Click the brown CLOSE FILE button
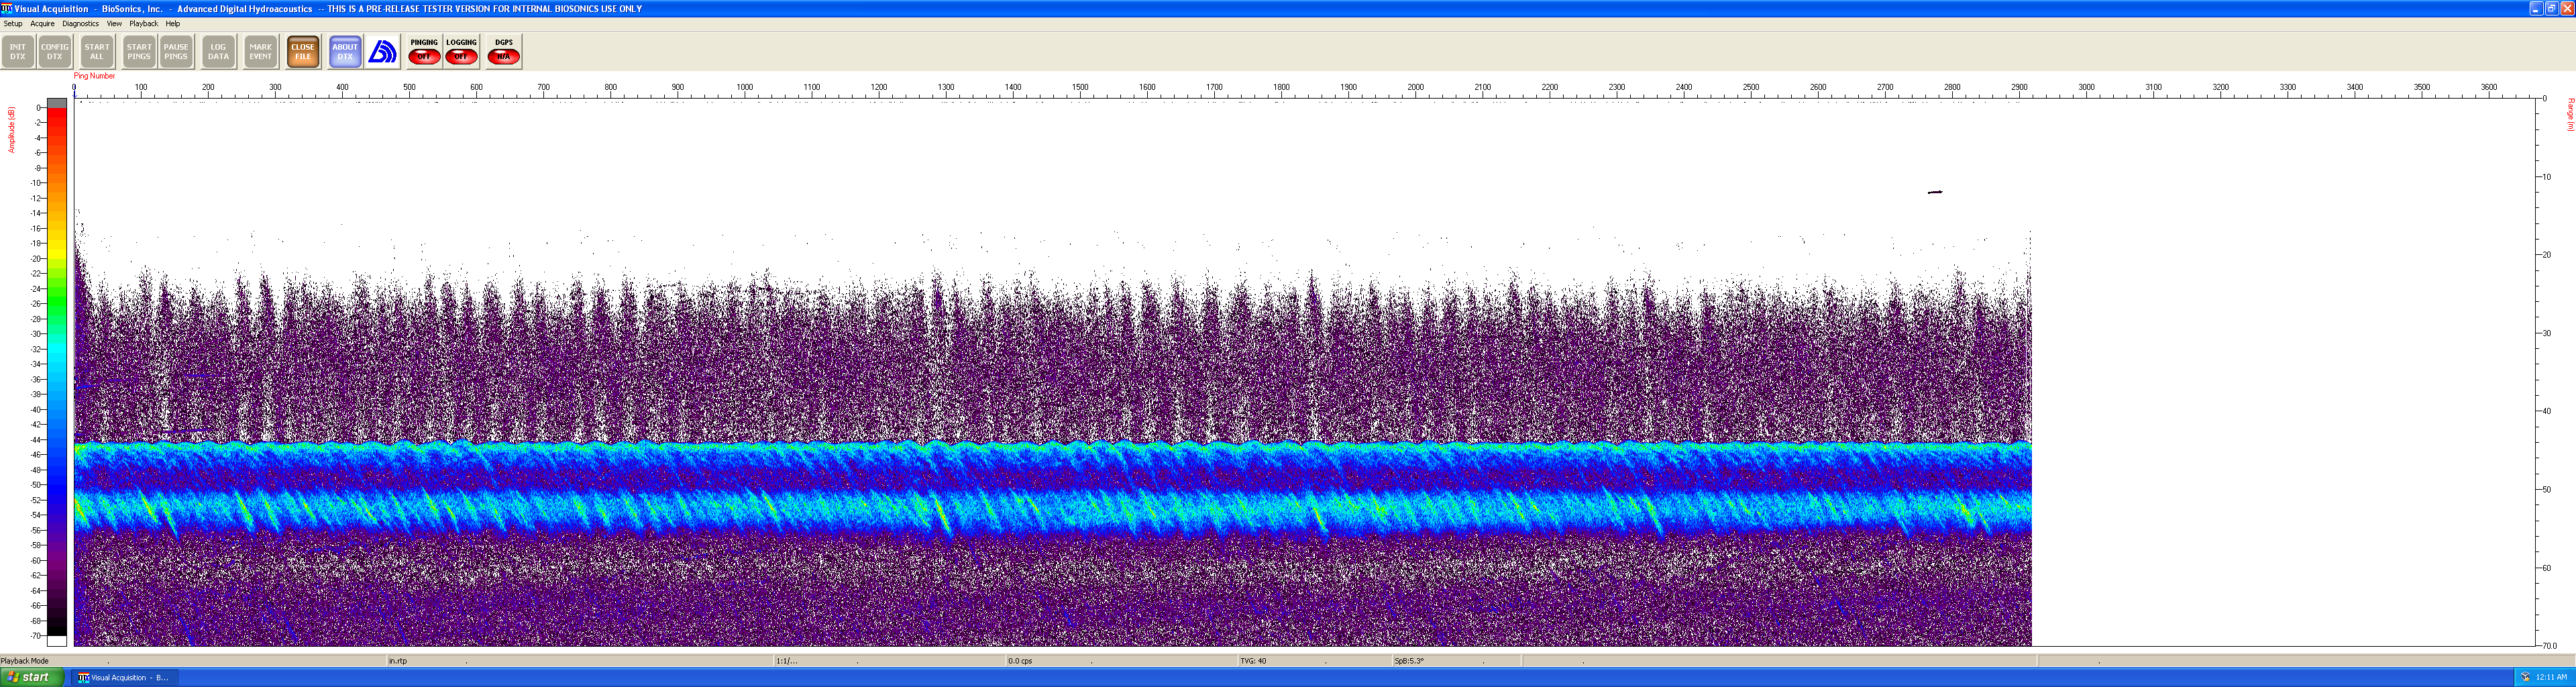 pos(303,52)
